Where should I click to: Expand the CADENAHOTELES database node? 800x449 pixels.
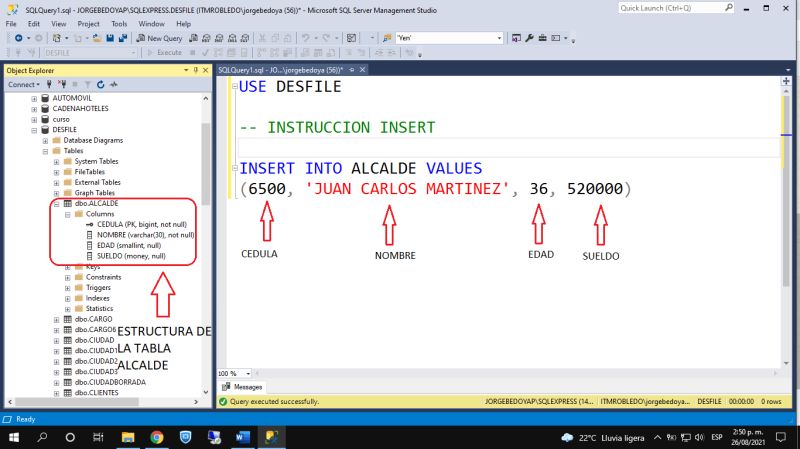point(34,109)
